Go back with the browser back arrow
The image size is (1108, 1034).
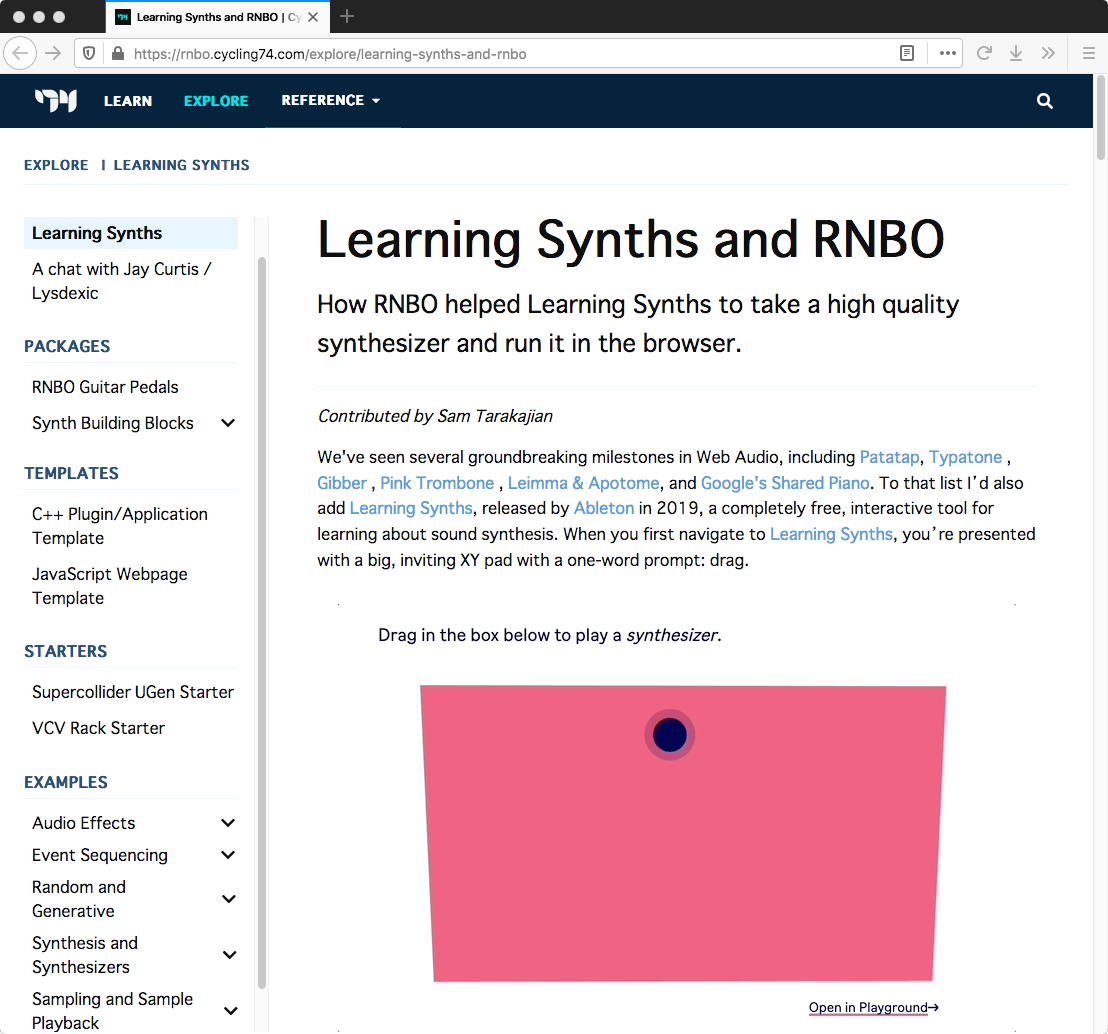pyautogui.click(x=20, y=54)
